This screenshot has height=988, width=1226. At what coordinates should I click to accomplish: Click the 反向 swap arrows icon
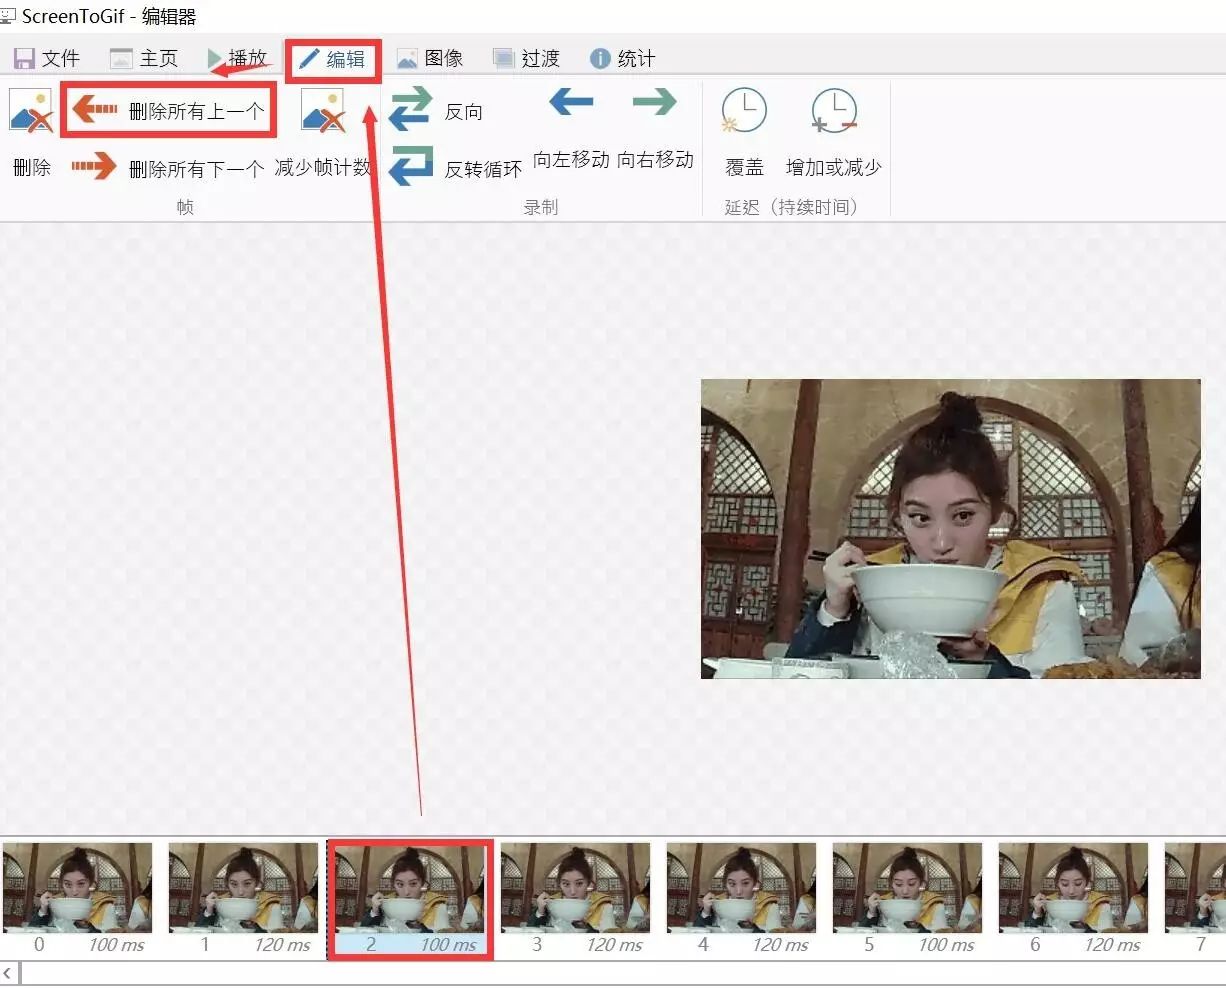pos(410,109)
